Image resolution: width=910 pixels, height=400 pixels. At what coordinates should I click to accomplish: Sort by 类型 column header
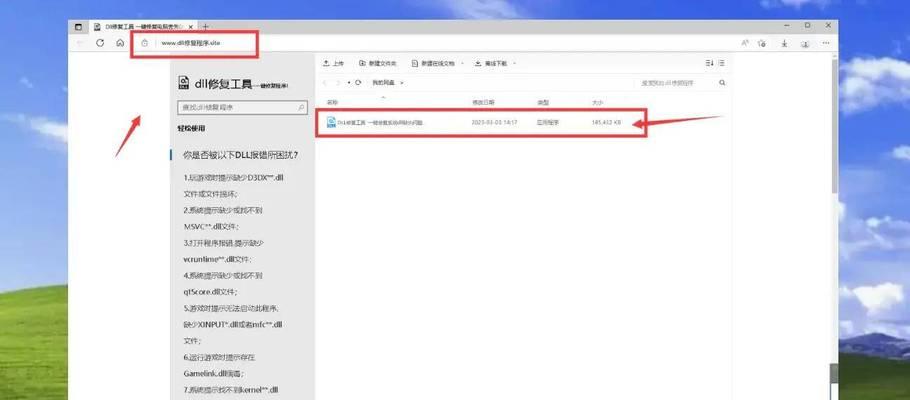pos(543,102)
